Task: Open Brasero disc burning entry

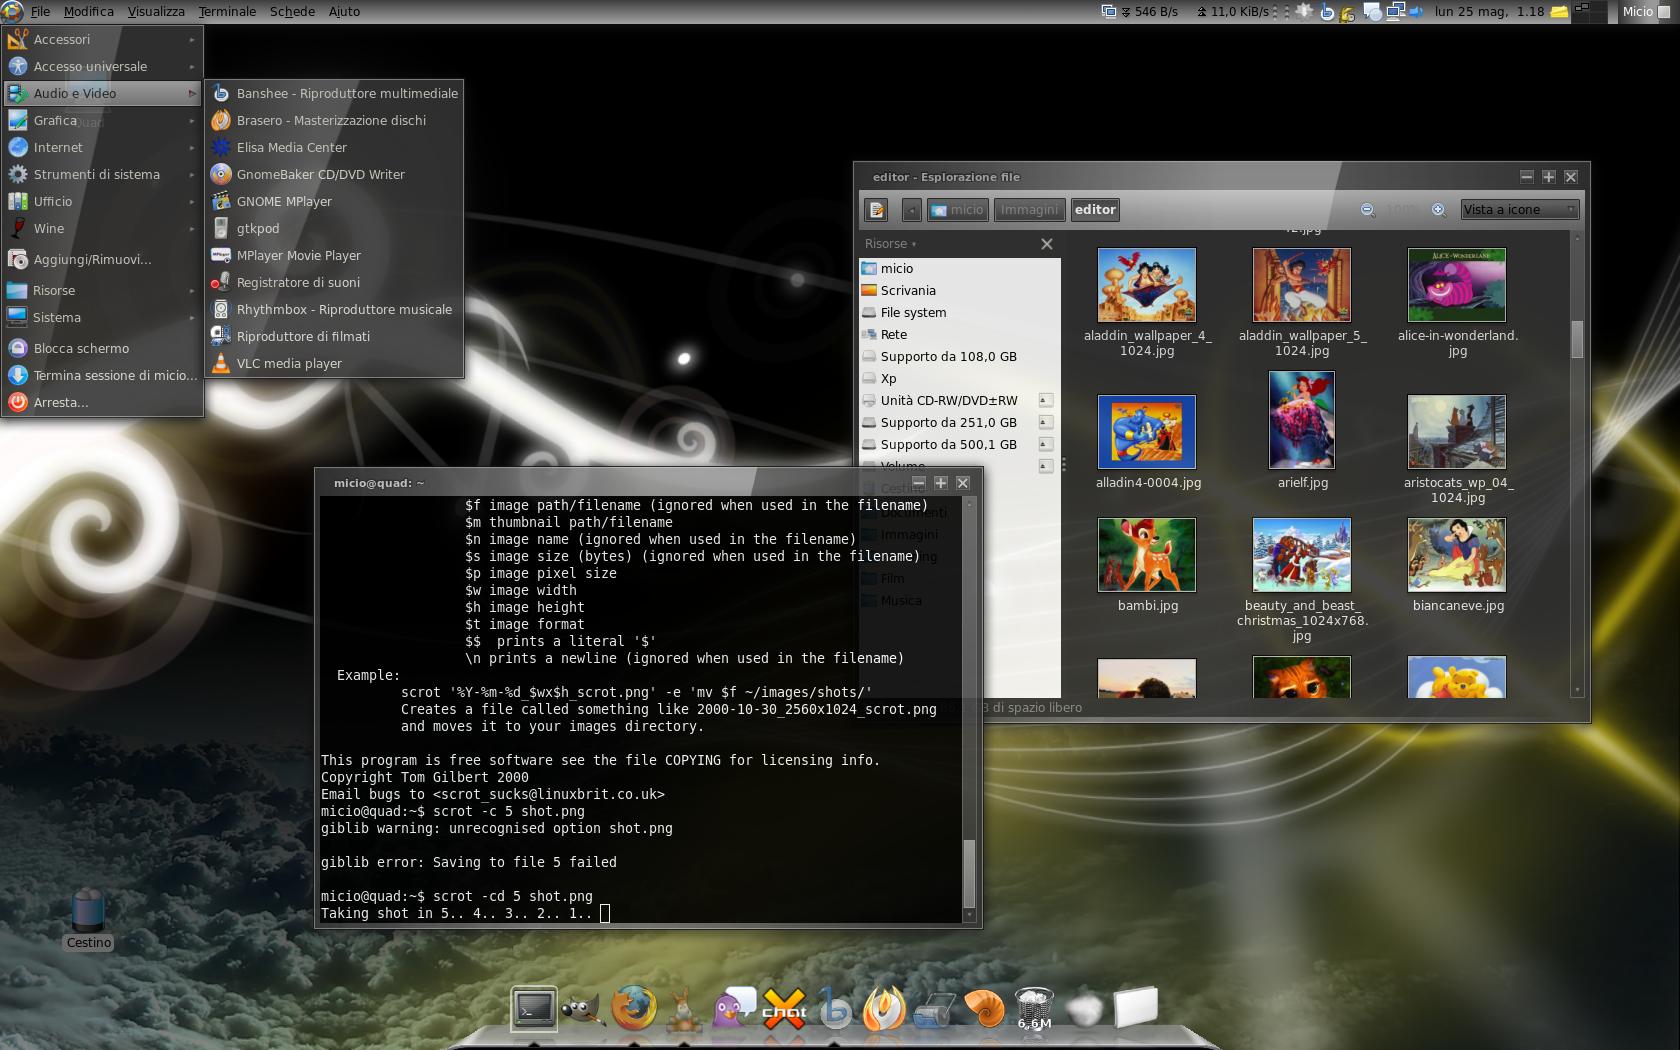Action: pos(334,120)
